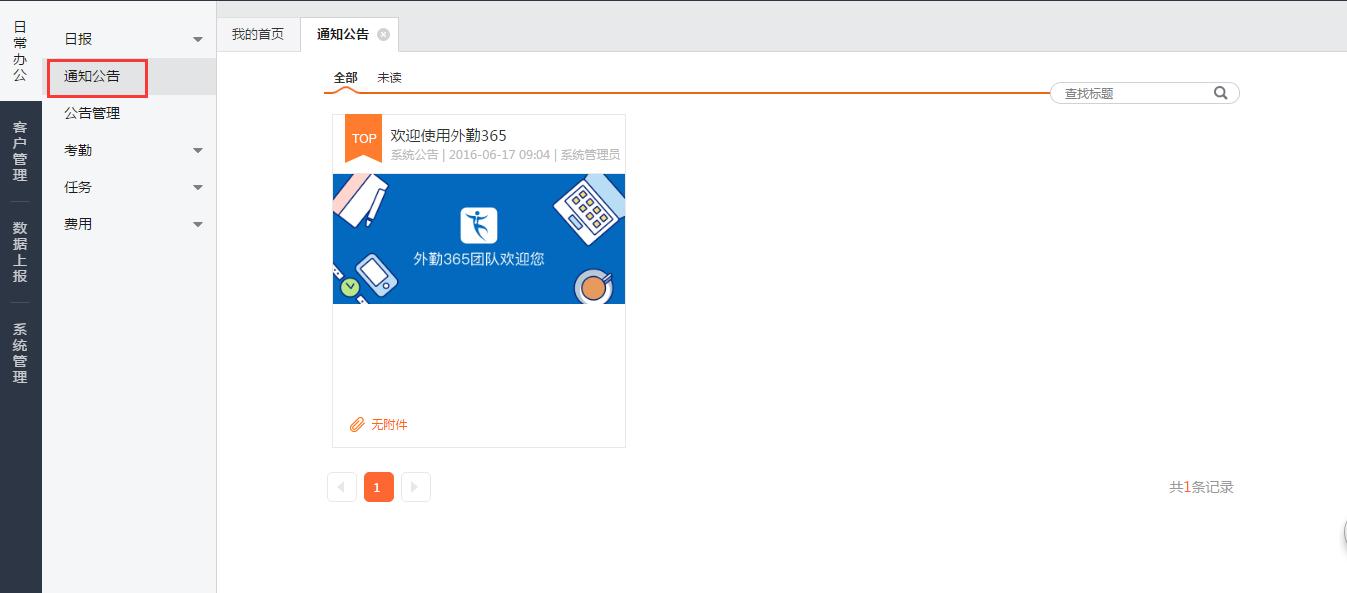Click the orange TOP ribbon badge
Screen dimensions: 1347x593
tap(363, 138)
